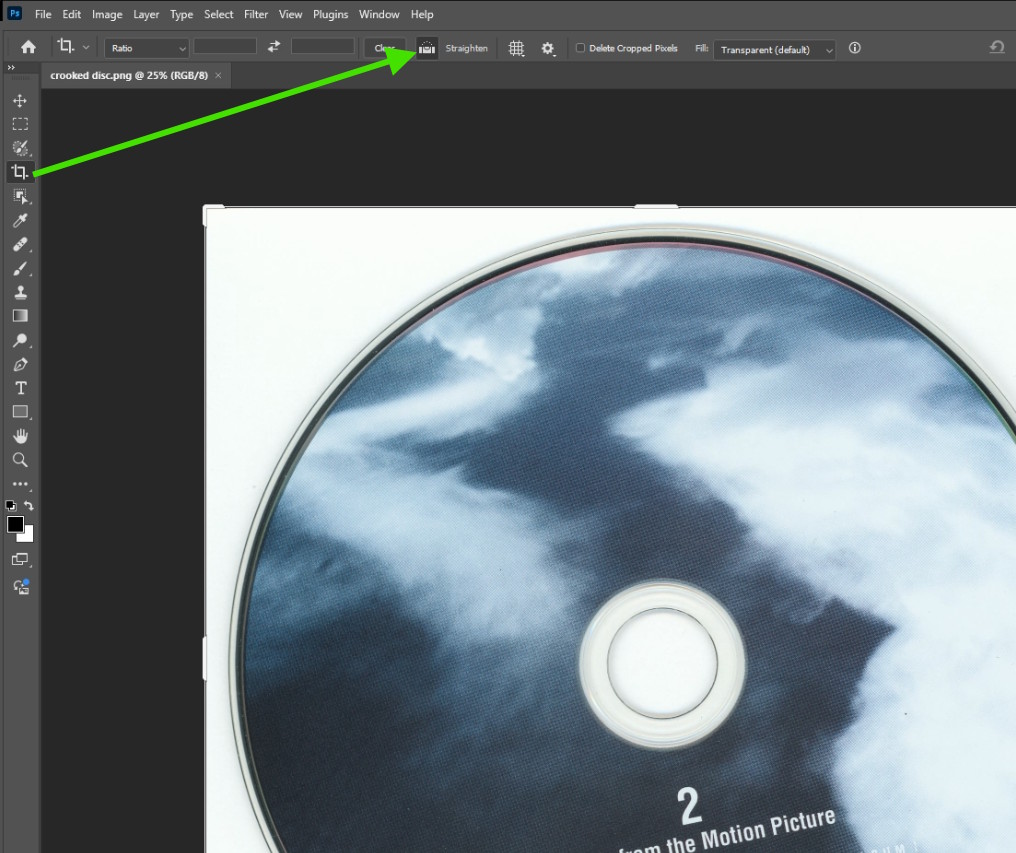This screenshot has height=853, width=1016.
Task: Select the Move tool
Action: 19,100
